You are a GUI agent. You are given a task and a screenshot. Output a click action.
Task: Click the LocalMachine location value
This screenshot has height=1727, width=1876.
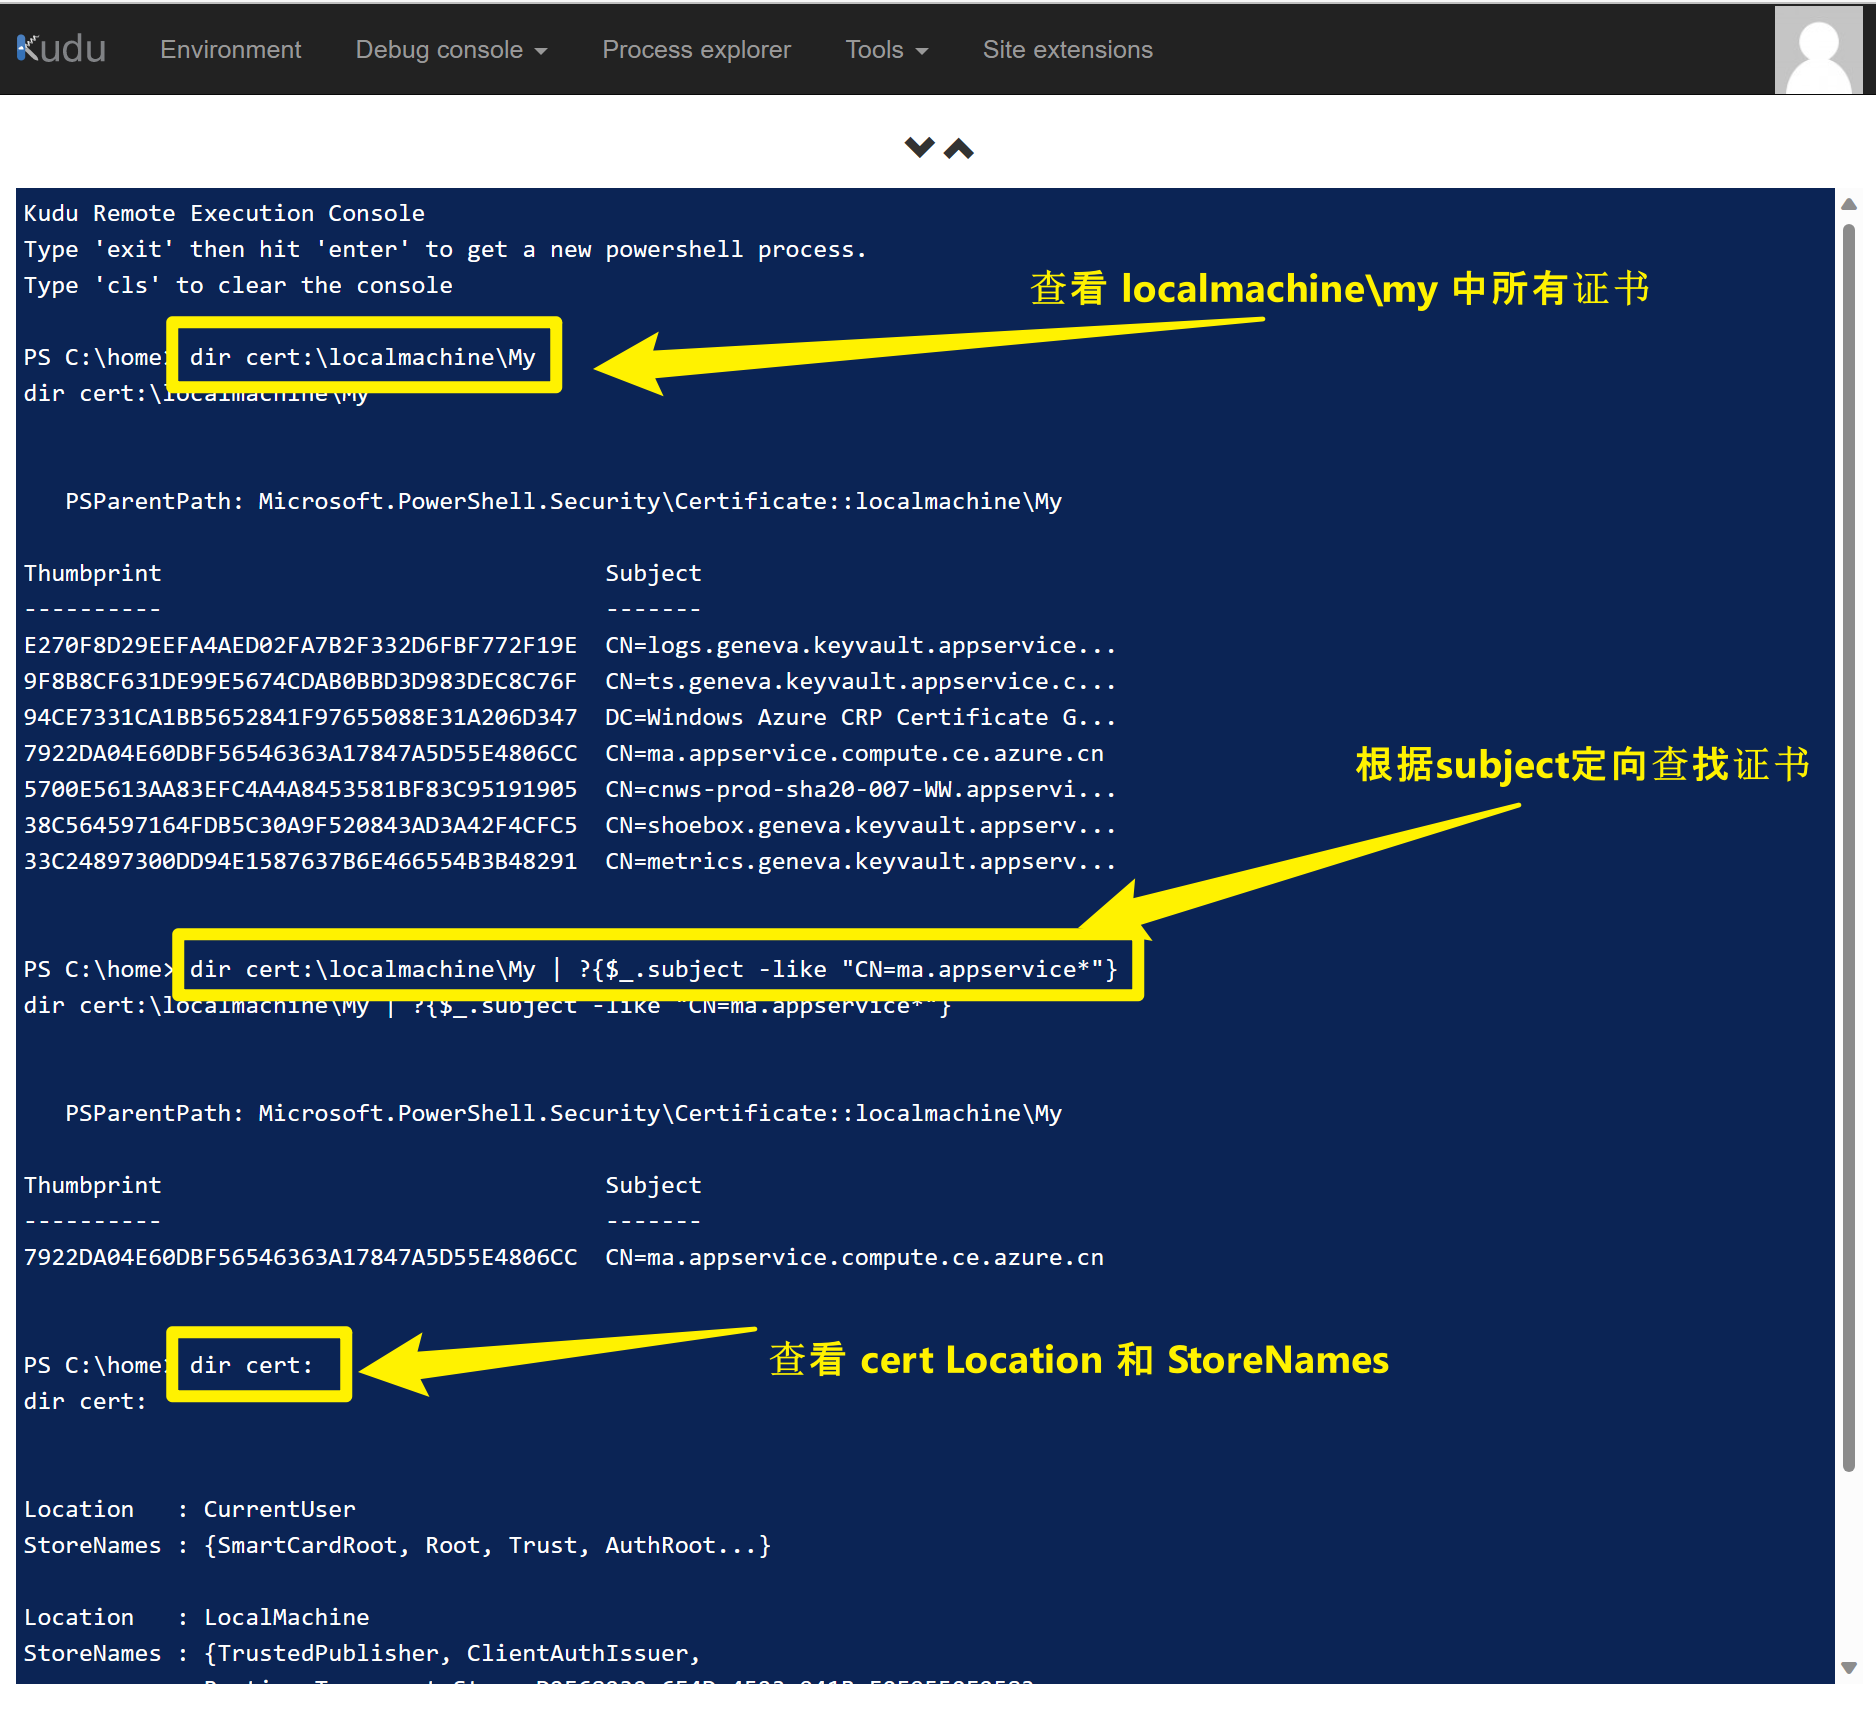(286, 1617)
